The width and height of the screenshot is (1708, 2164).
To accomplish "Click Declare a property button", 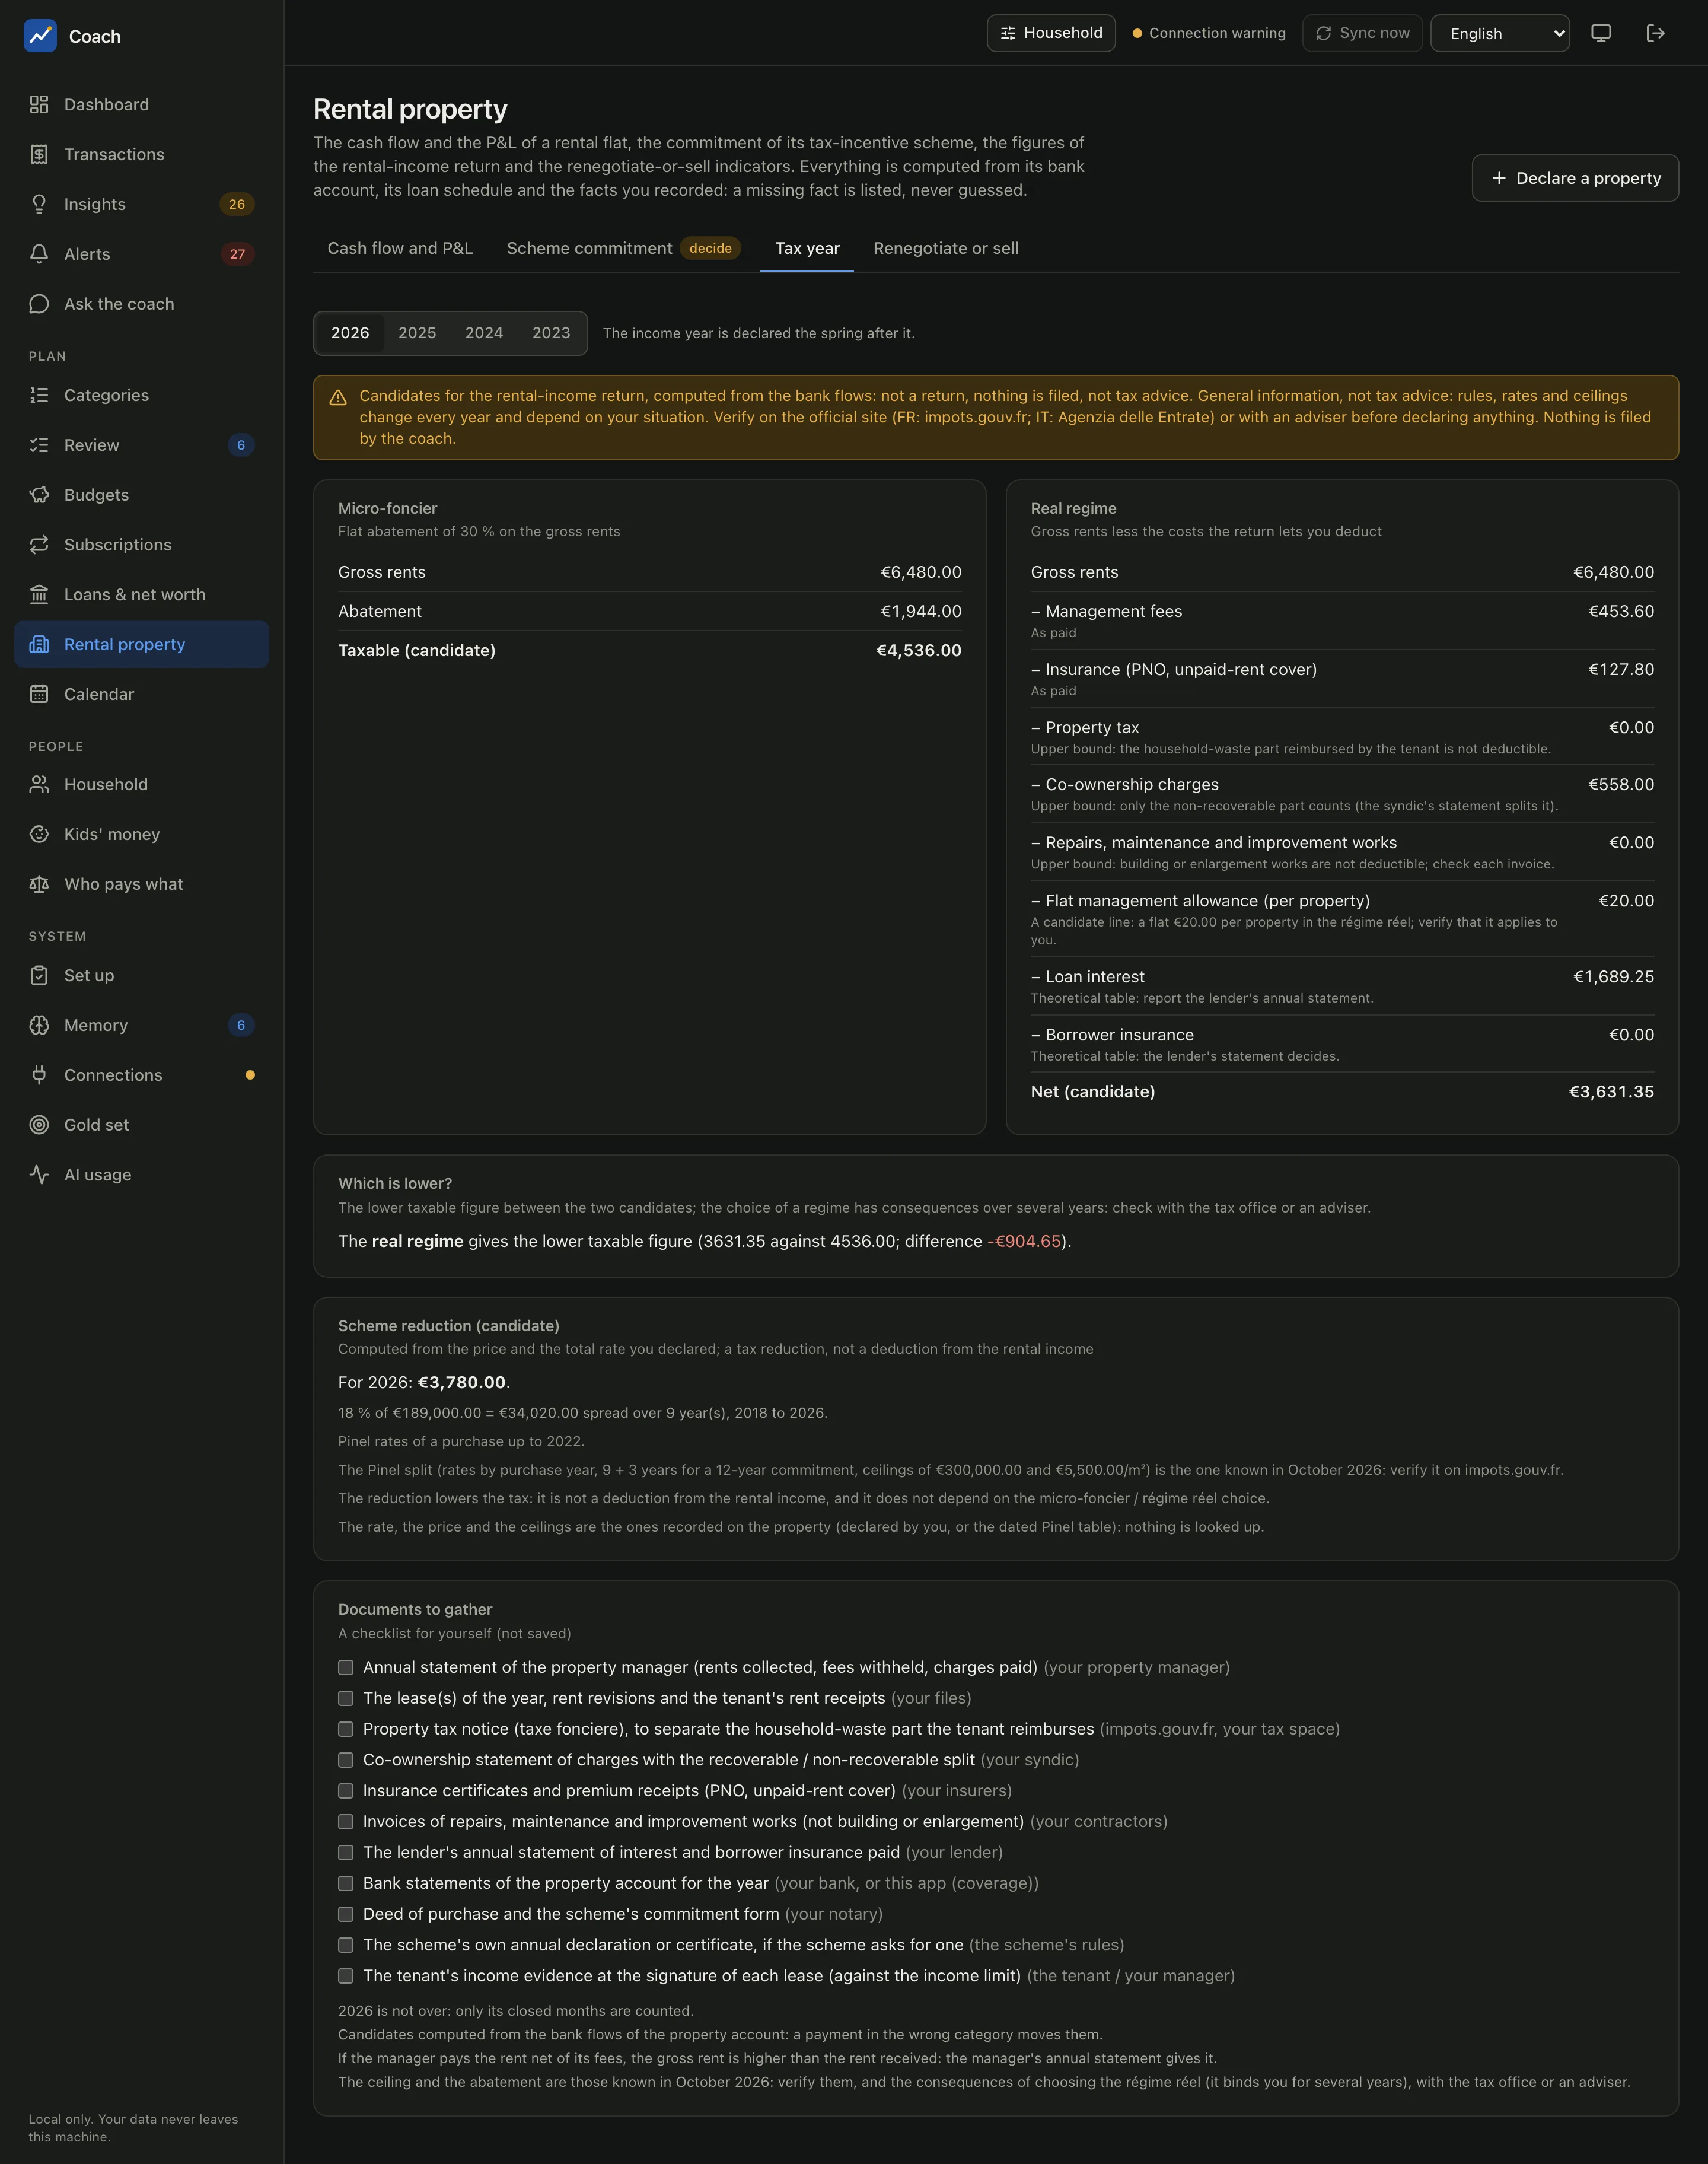I will coord(1575,178).
